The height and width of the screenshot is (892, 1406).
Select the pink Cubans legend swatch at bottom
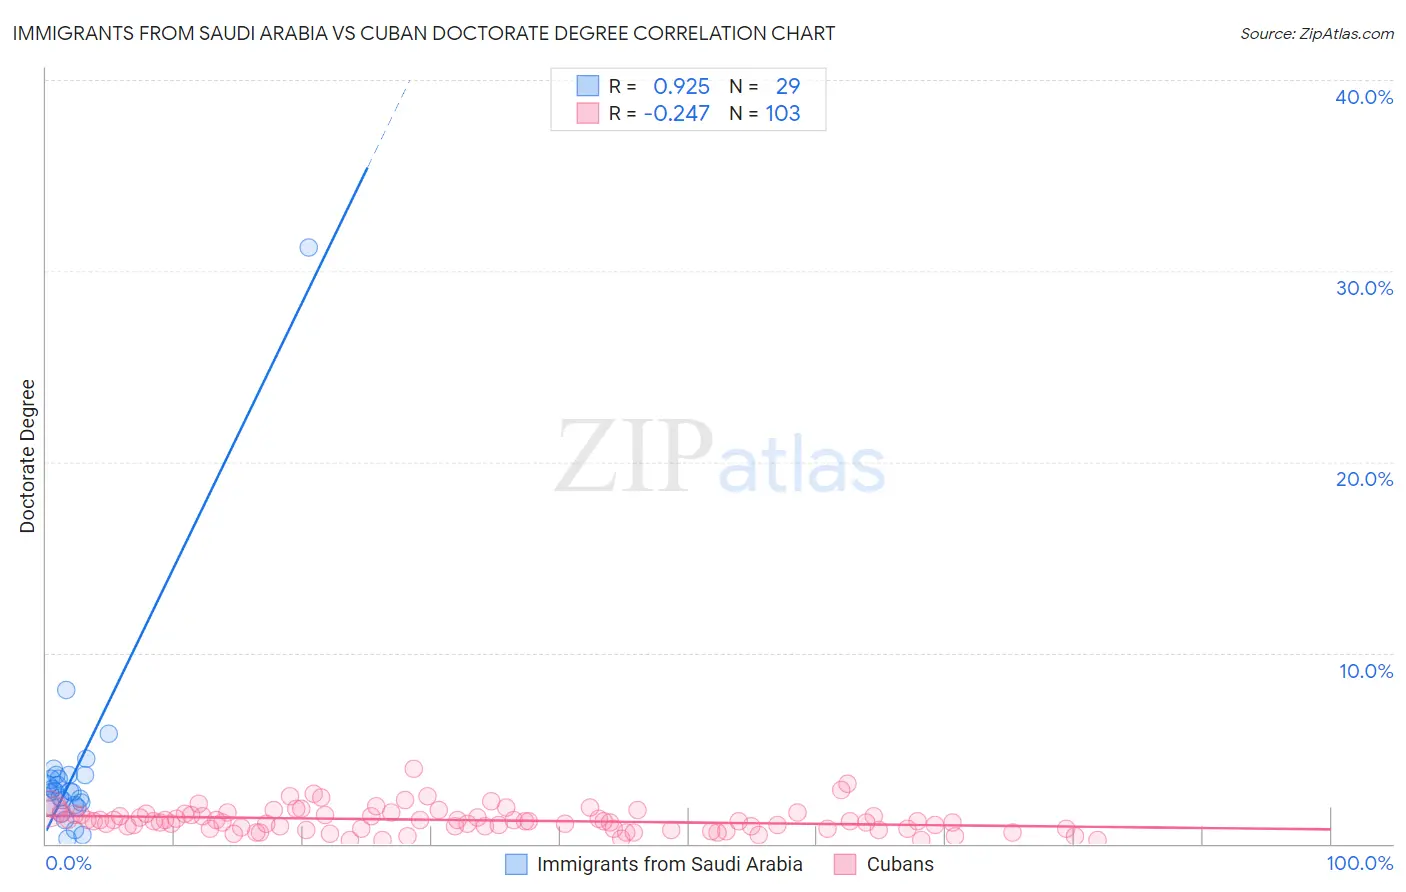pyautogui.click(x=846, y=864)
